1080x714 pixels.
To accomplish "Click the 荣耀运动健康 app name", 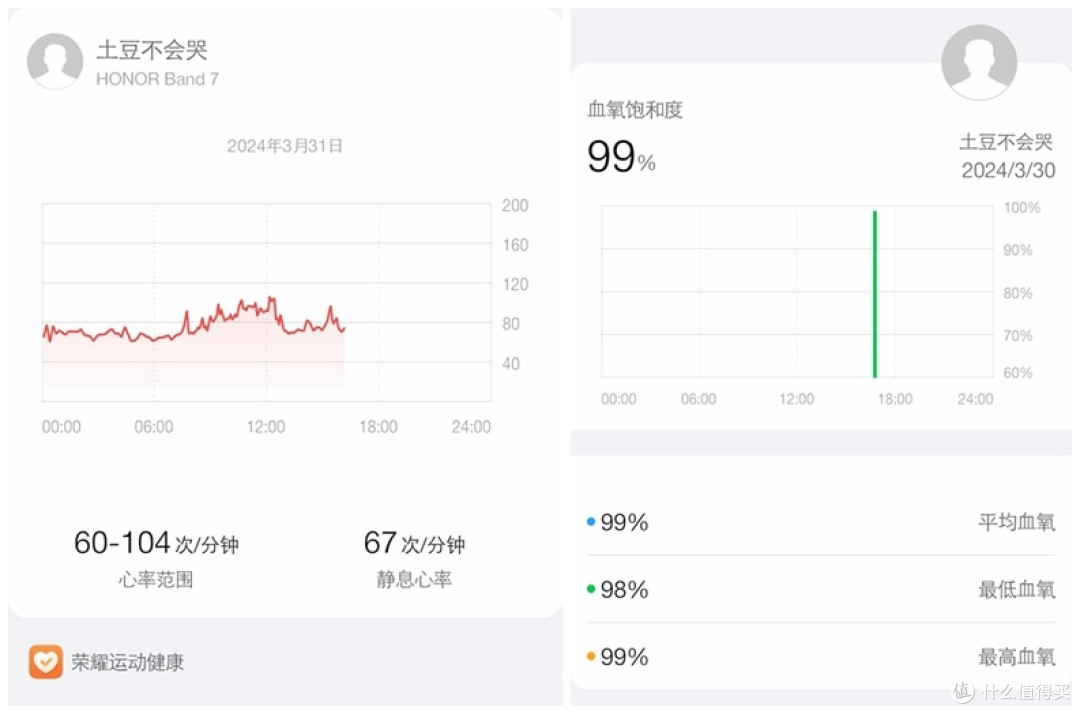I will [127, 662].
